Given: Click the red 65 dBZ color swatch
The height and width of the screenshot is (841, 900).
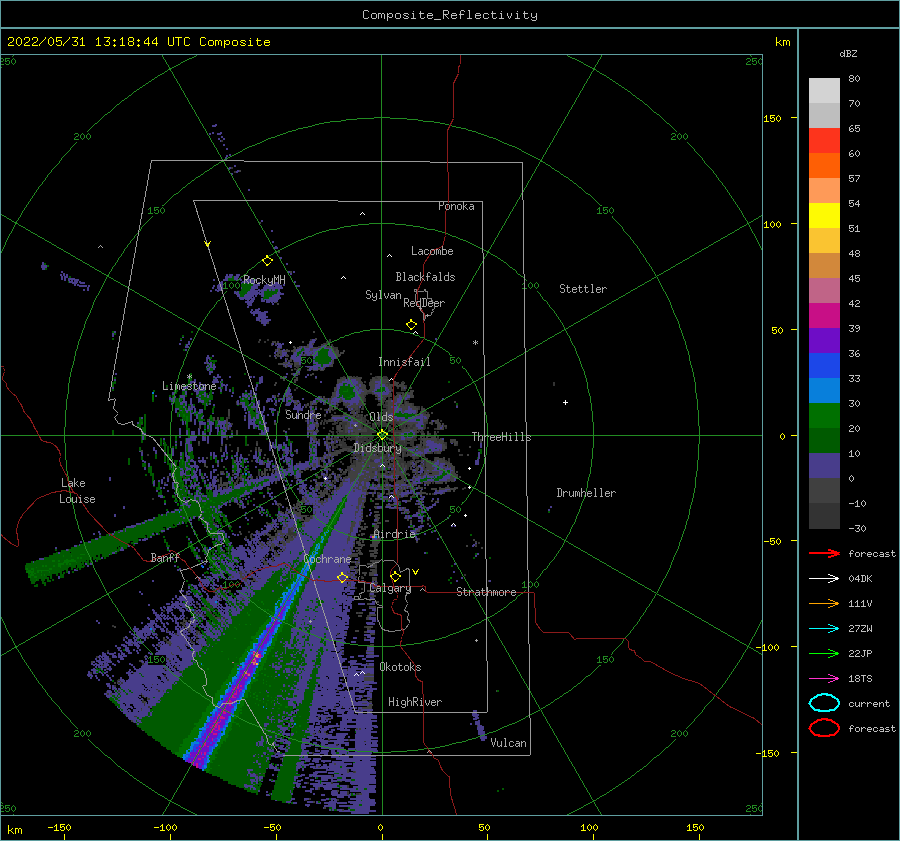Looking at the screenshot, I should (824, 140).
